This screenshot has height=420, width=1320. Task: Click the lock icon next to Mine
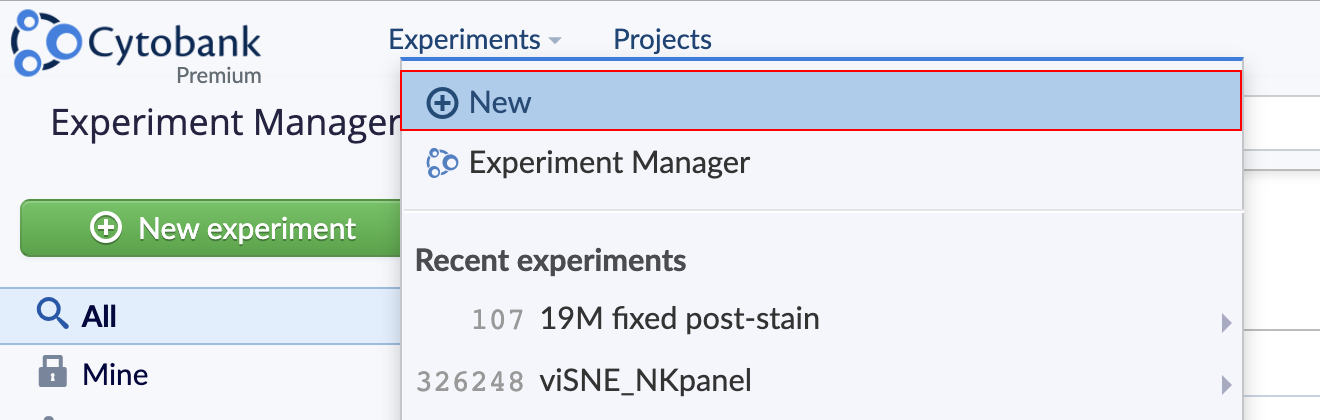click(x=52, y=374)
